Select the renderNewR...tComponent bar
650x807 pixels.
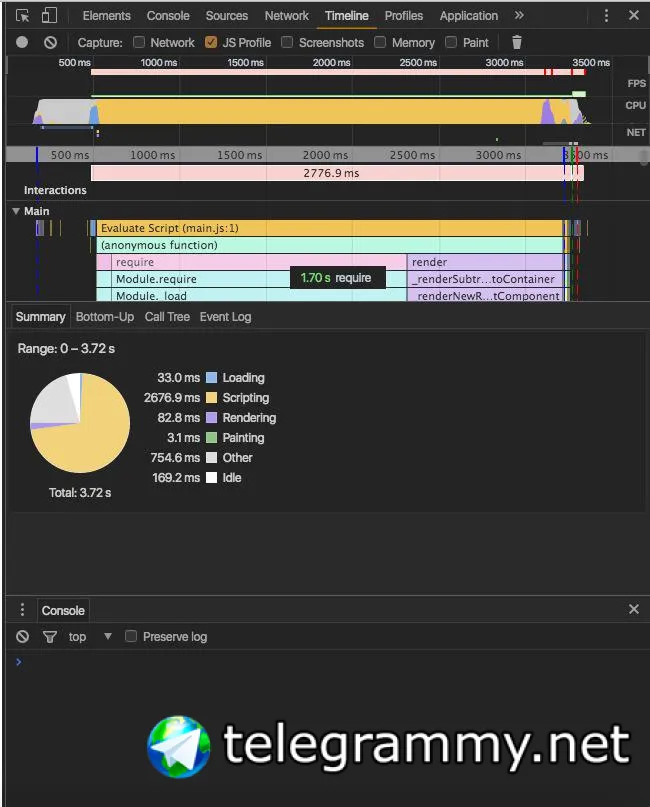click(x=485, y=295)
